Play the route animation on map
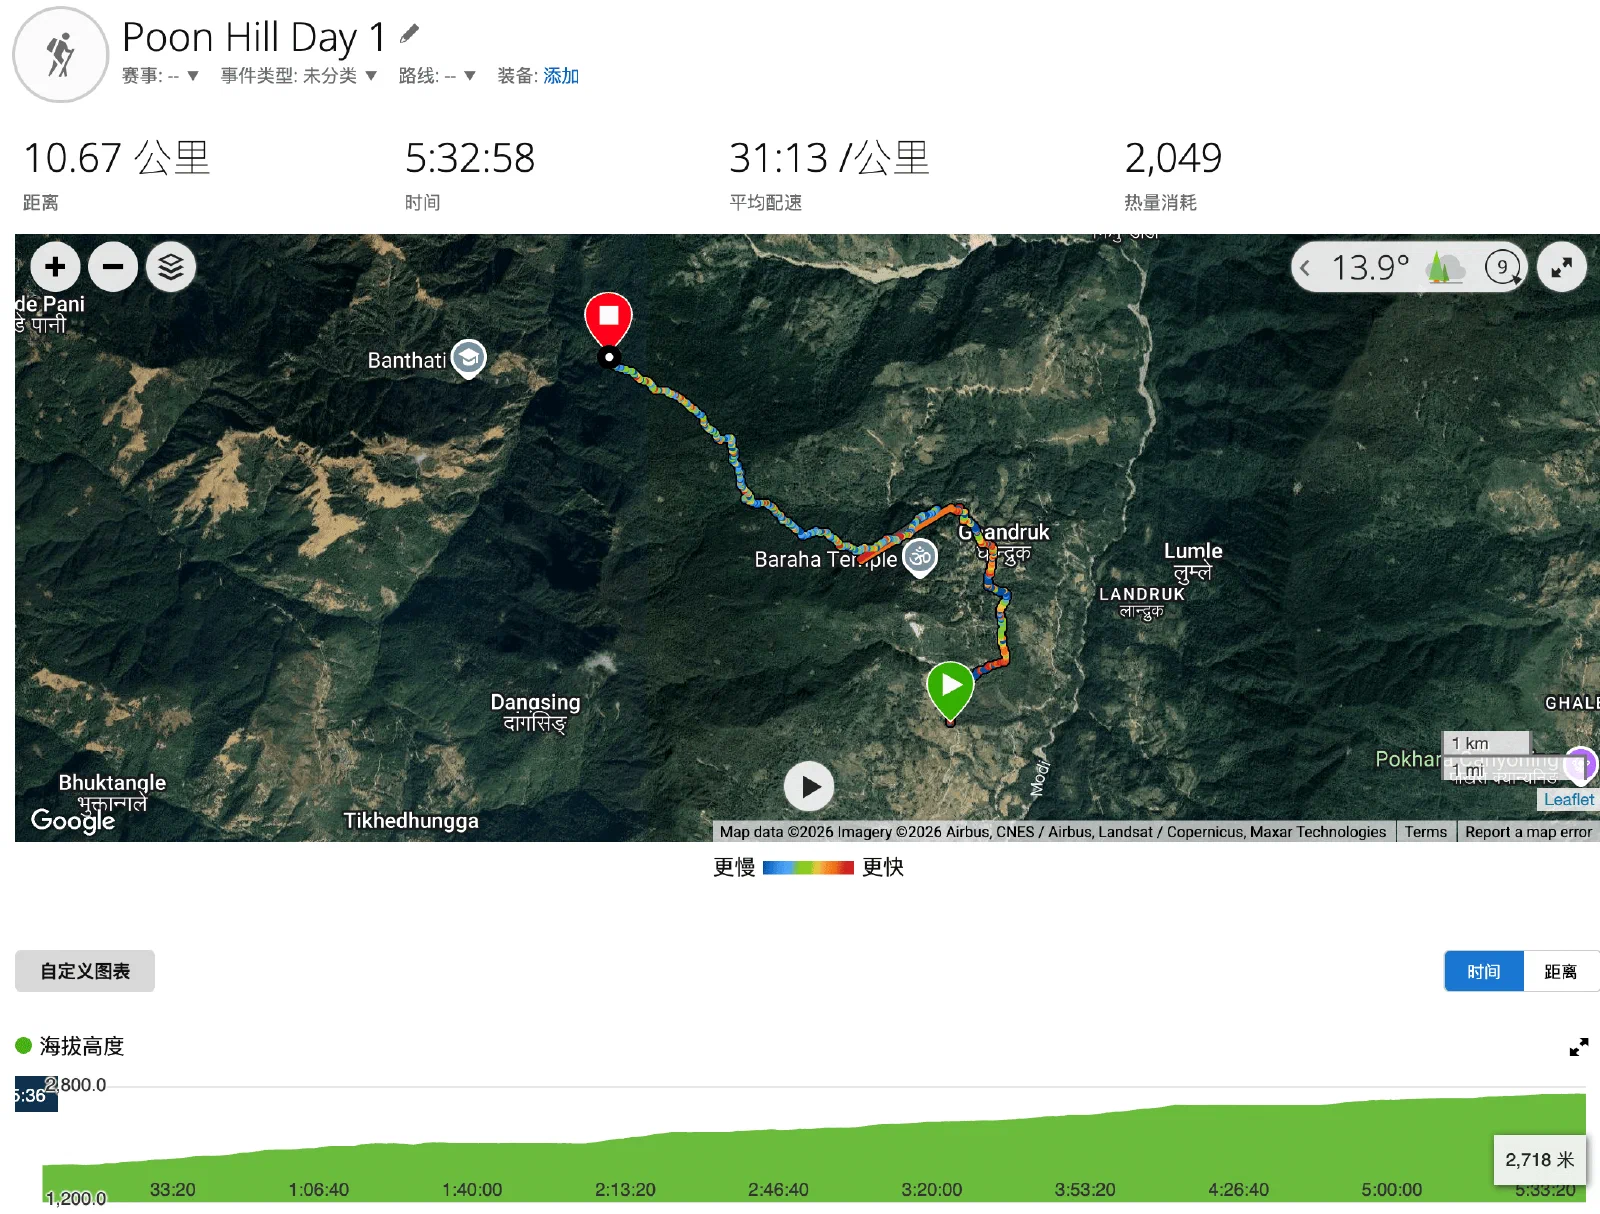The image size is (1600, 1214). pyautogui.click(x=809, y=787)
